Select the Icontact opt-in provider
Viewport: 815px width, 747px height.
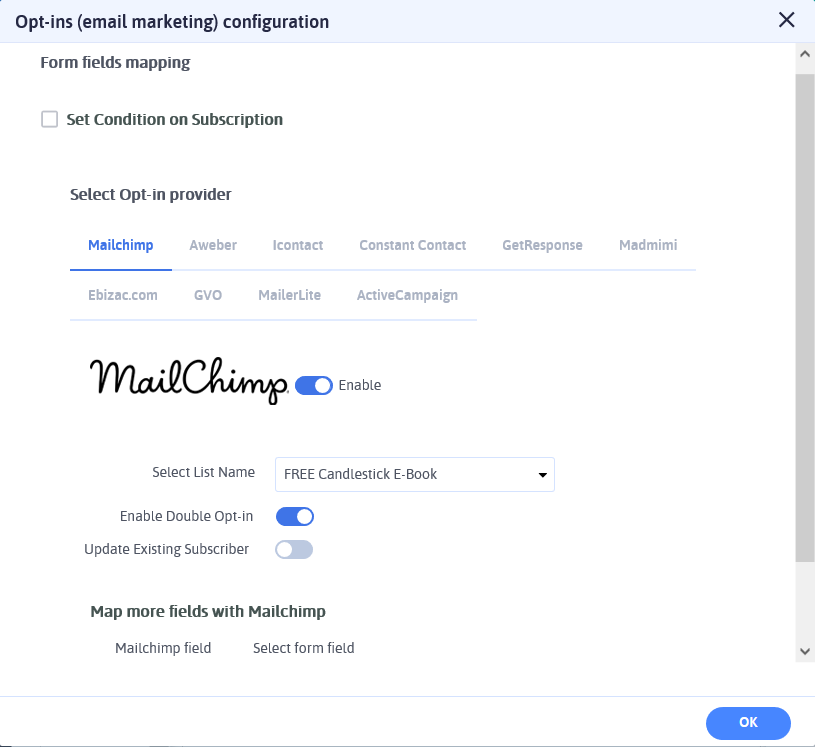(x=297, y=245)
